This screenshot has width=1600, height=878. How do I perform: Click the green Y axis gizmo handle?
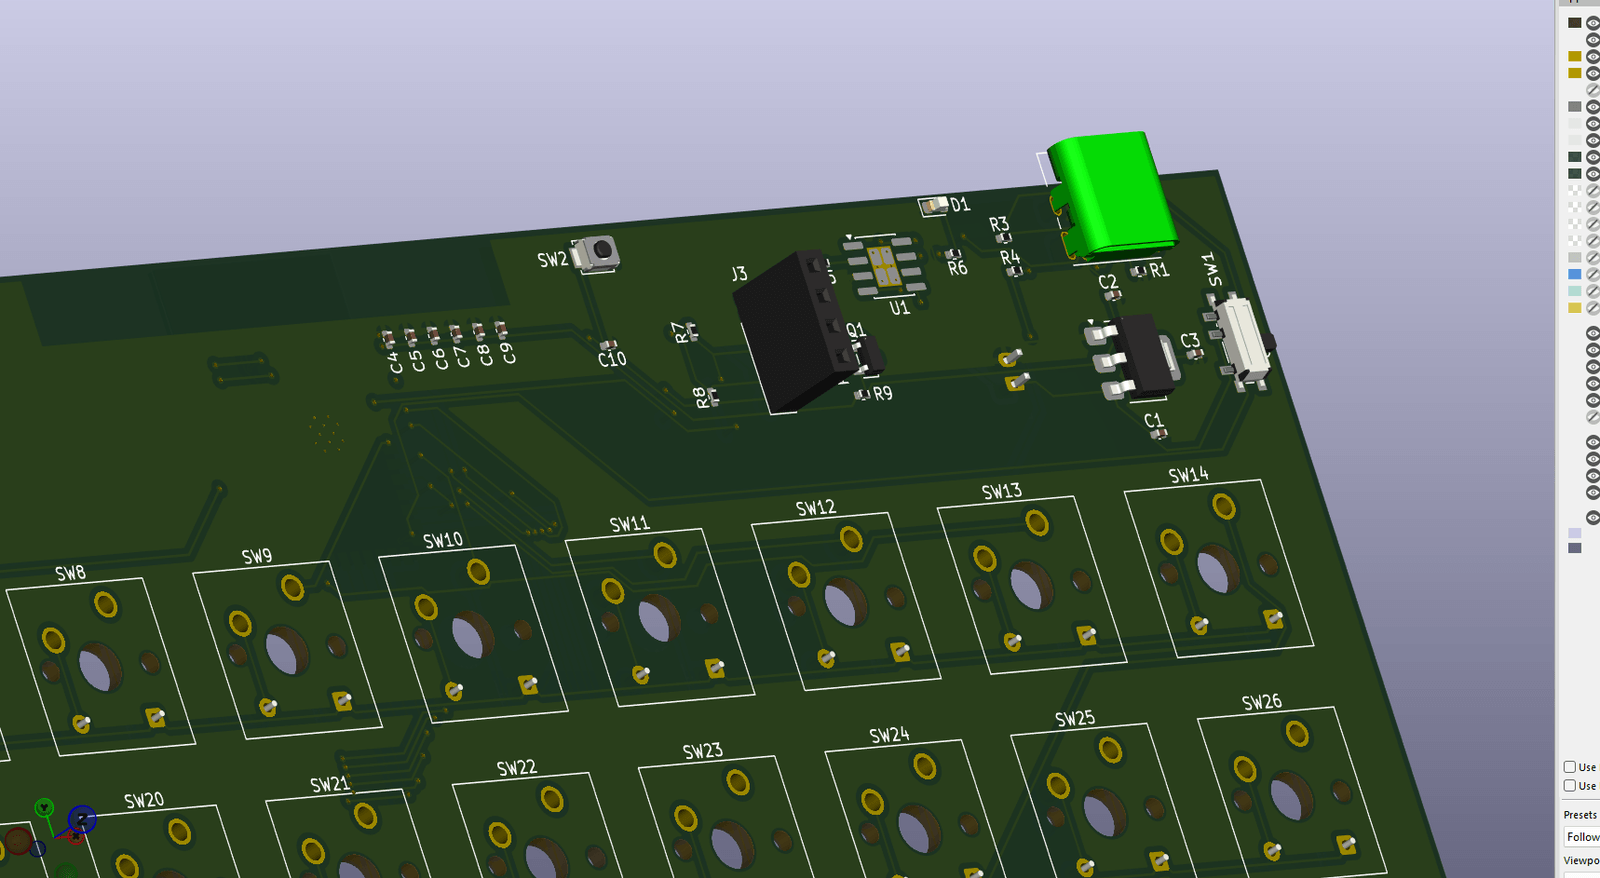pos(44,807)
